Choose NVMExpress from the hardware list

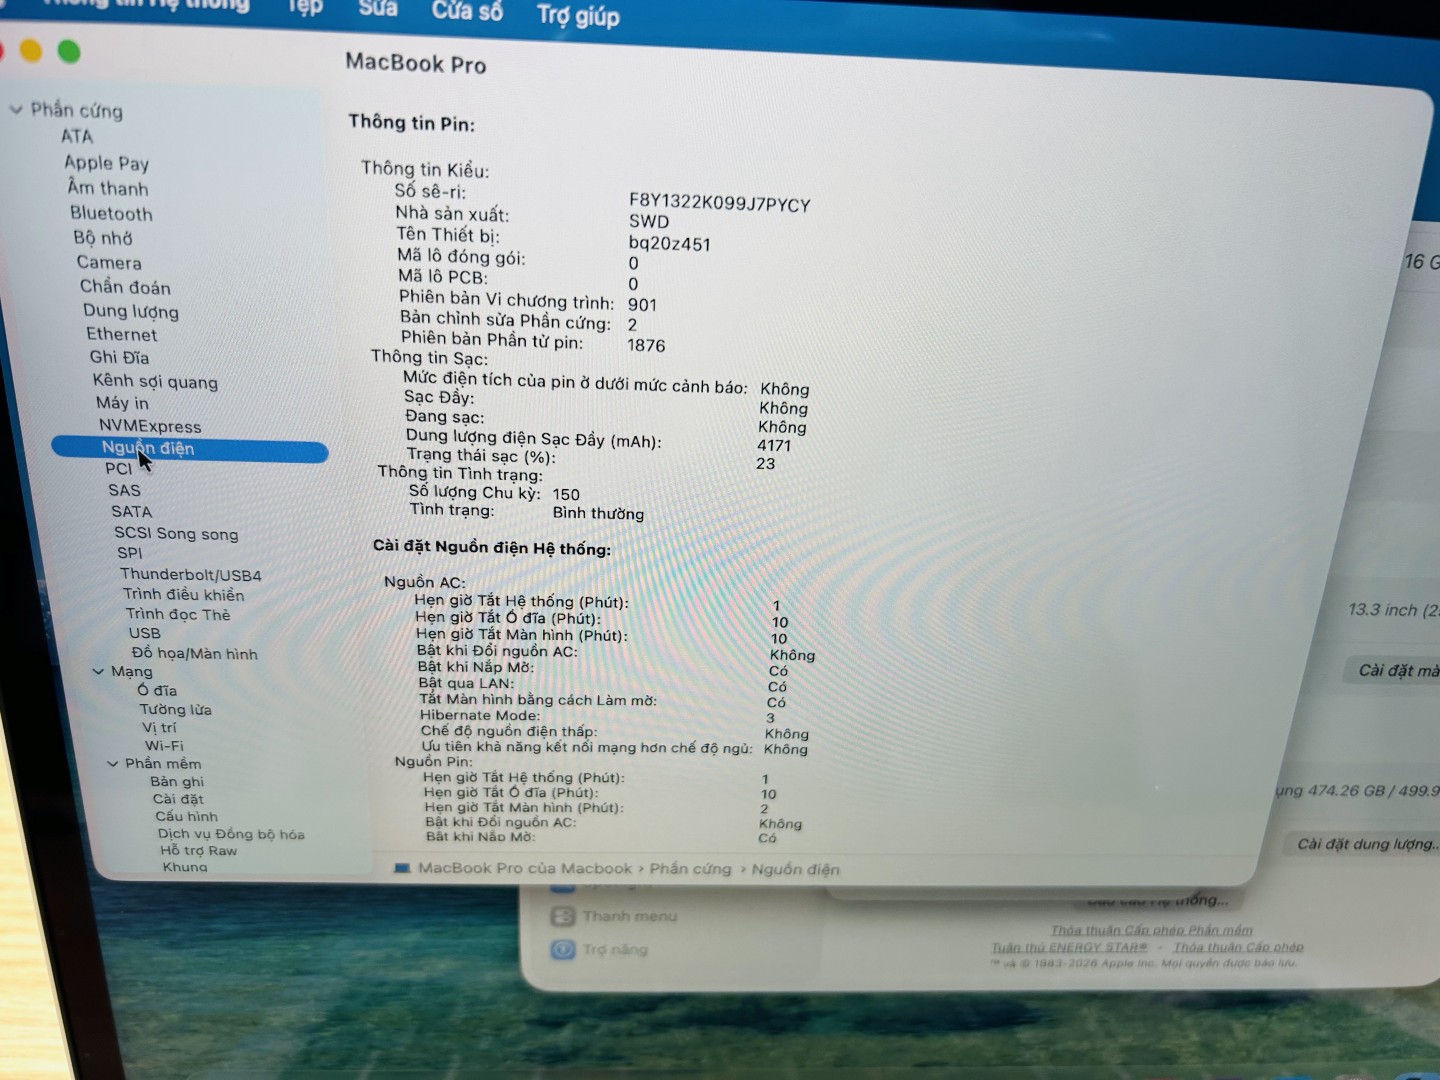[150, 425]
